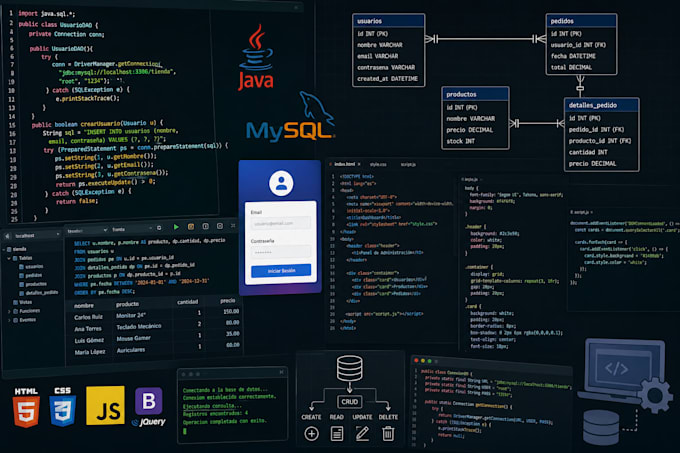Viewport: 680px width, 453px height.
Task: Click the Iniciar Sesión button
Action: tap(281, 270)
